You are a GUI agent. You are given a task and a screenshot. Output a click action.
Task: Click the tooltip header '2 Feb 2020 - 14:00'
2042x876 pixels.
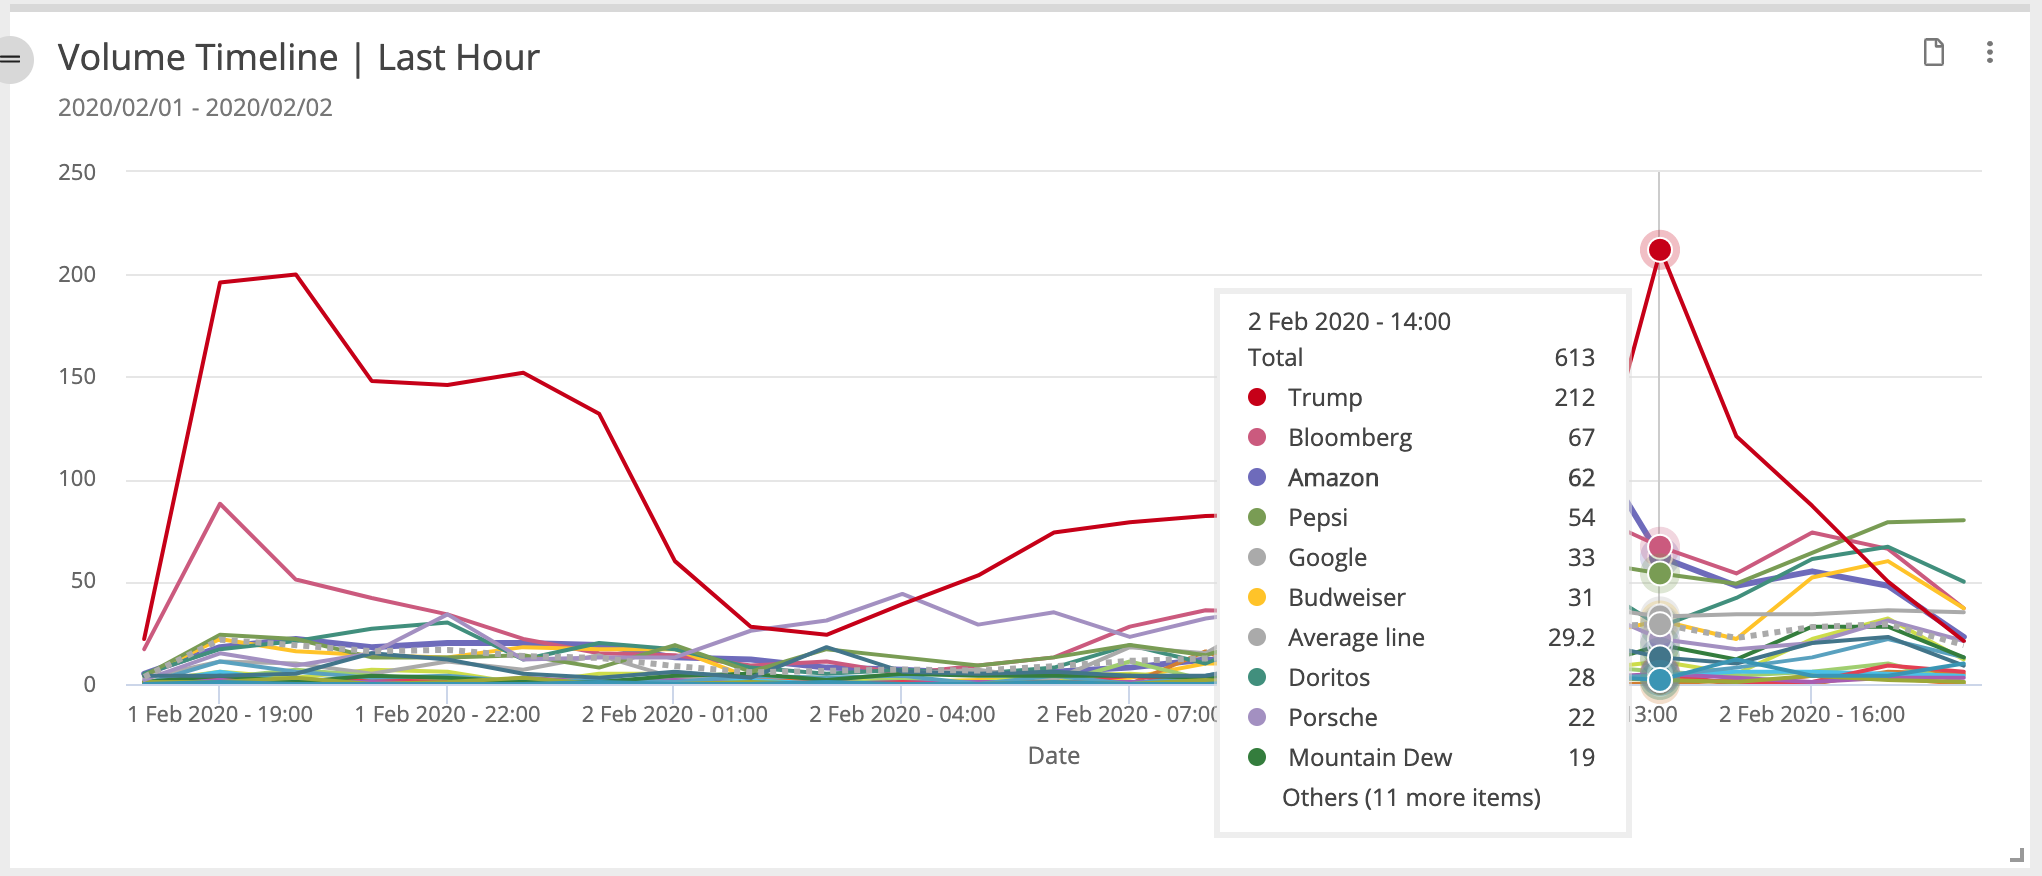click(1348, 321)
